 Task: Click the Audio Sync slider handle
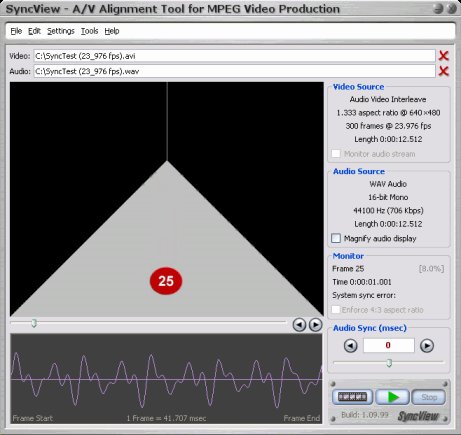tap(389, 362)
